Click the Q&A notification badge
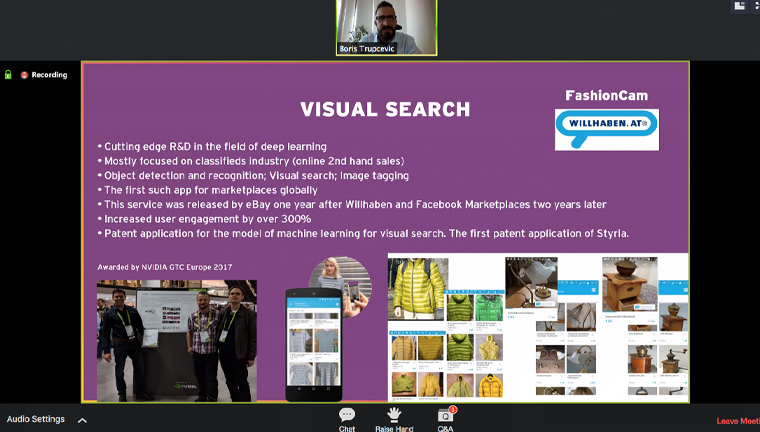 click(x=452, y=410)
